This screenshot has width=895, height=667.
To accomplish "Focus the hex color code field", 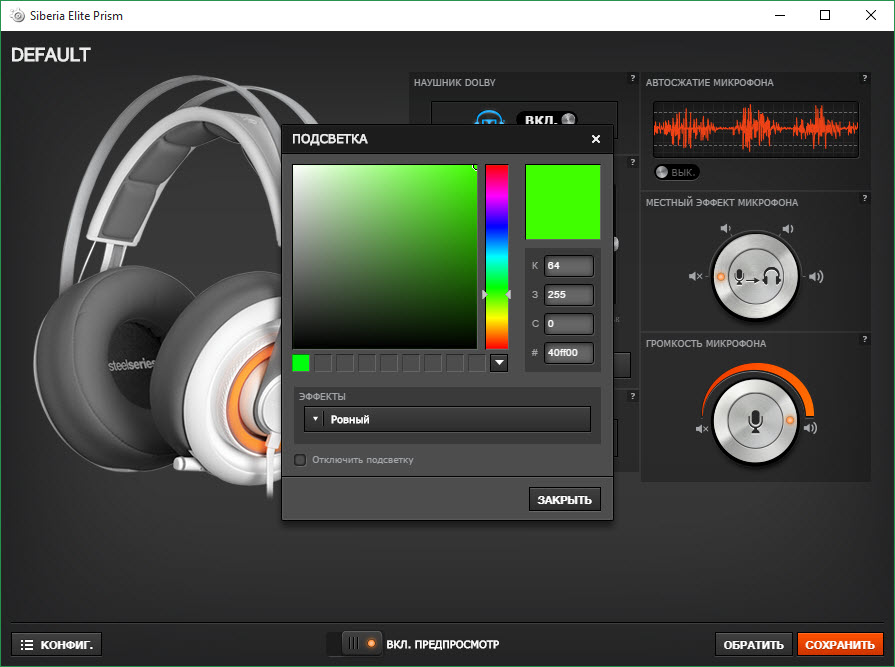I will [569, 353].
